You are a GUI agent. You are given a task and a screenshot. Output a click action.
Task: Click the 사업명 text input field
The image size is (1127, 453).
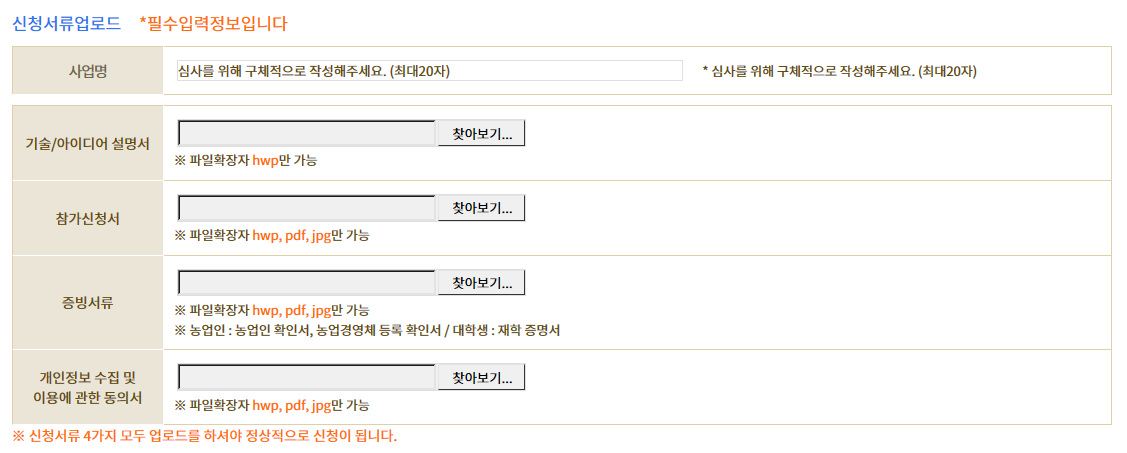pos(428,71)
